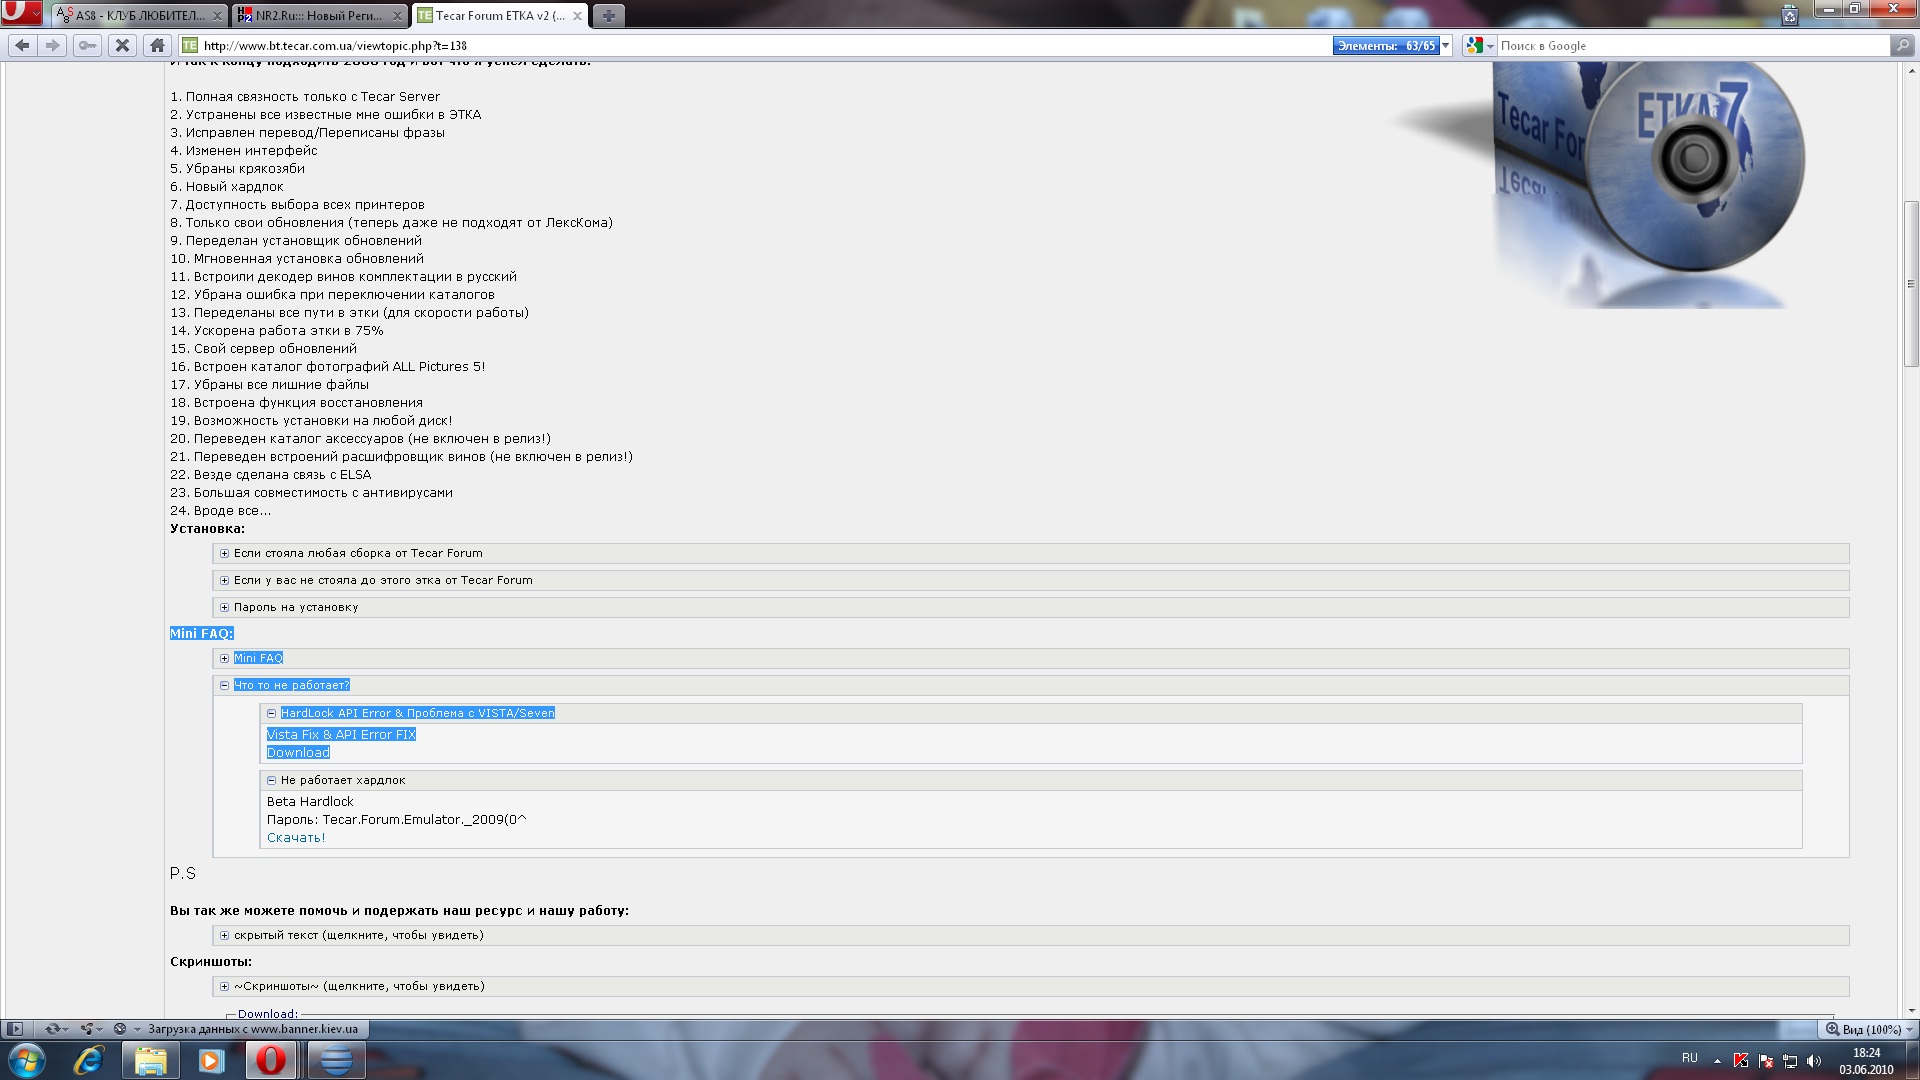Click the Forward navigation arrow
Image resolution: width=1920 pixels, height=1080 pixels.
(53, 45)
